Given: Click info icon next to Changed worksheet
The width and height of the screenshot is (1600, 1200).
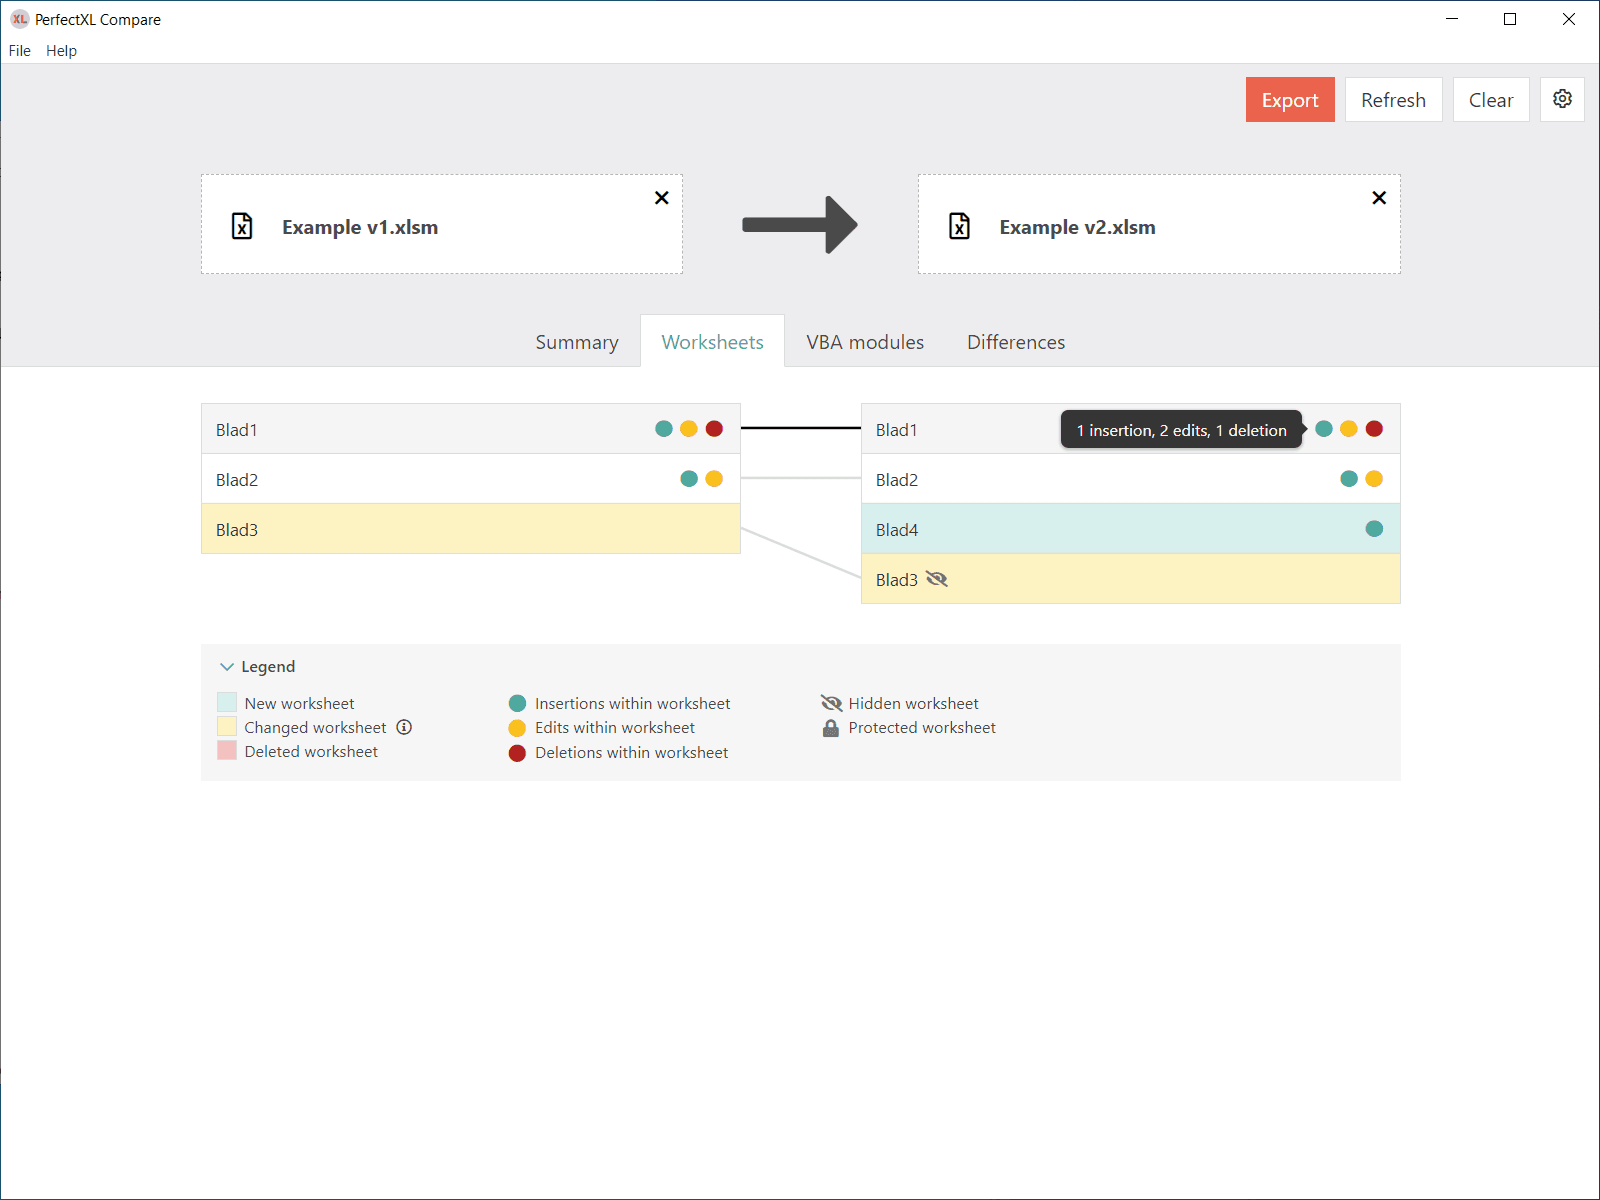Looking at the screenshot, I should coord(404,727).
